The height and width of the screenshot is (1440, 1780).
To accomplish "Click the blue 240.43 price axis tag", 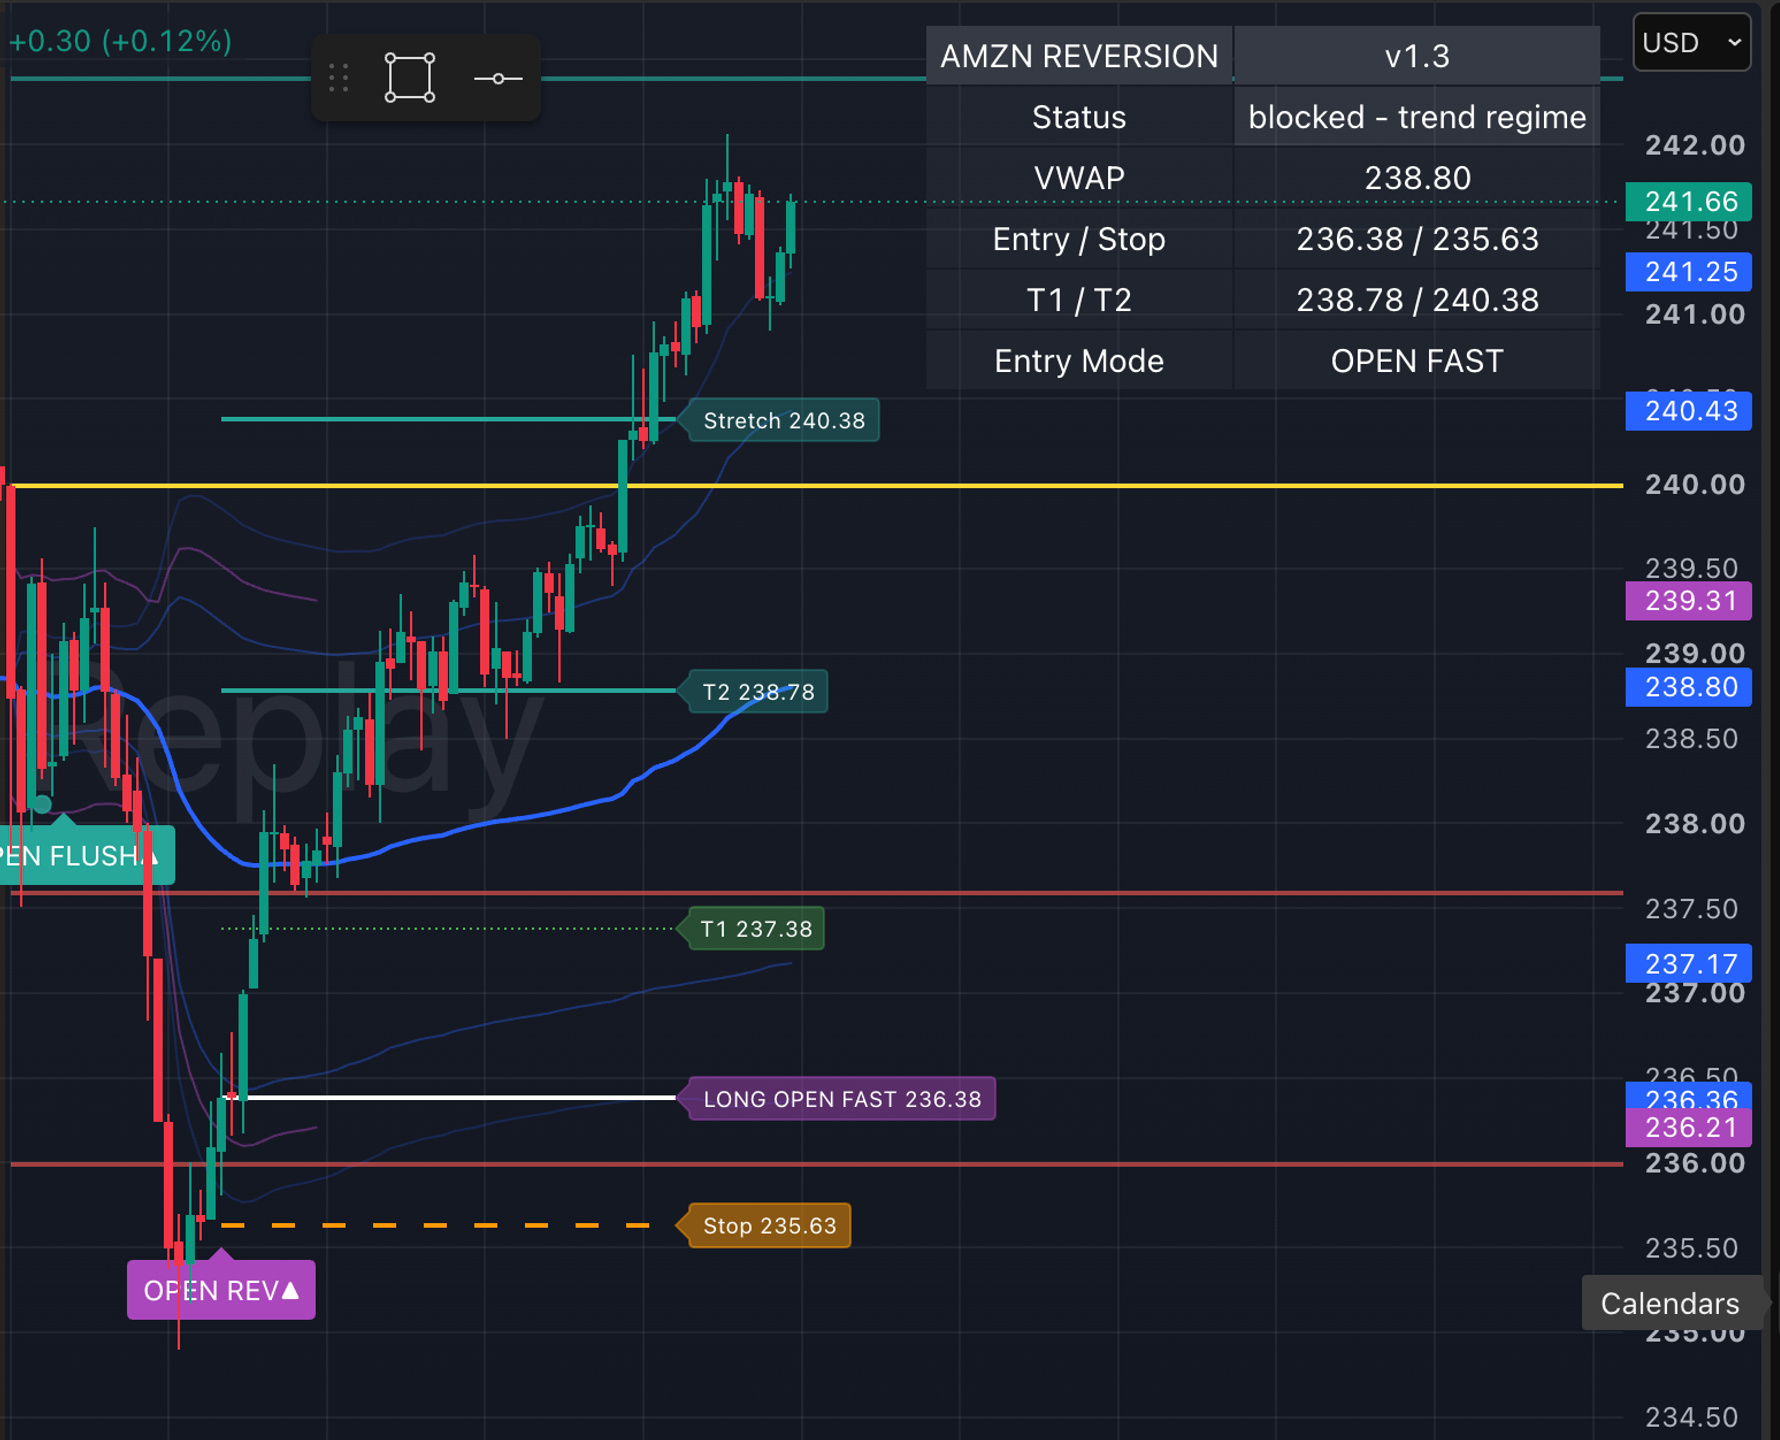I will pyautogui.click(x=1688, y=411).
